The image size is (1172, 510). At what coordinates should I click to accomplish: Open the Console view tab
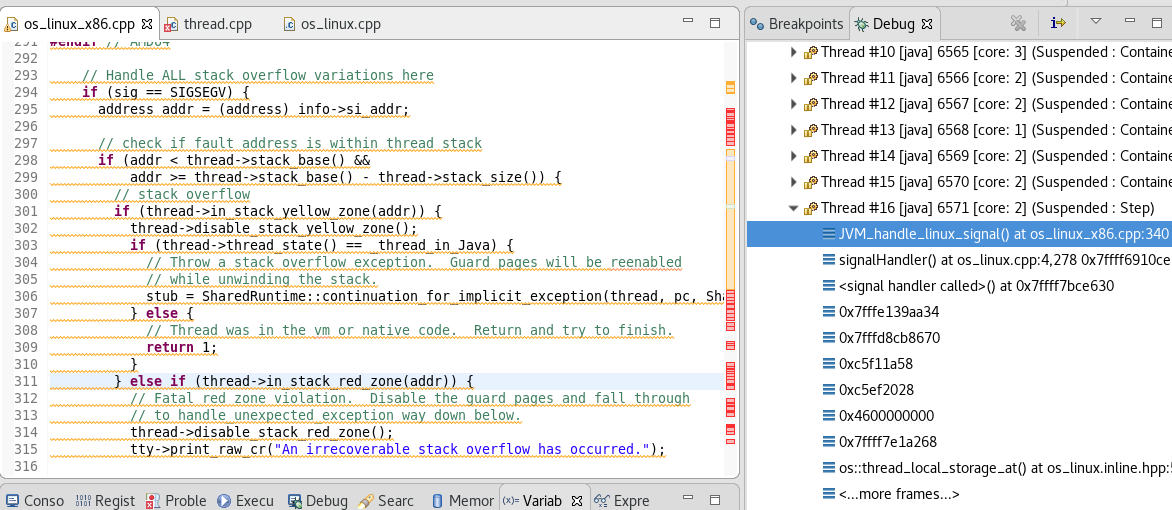(x=35, y=500)
